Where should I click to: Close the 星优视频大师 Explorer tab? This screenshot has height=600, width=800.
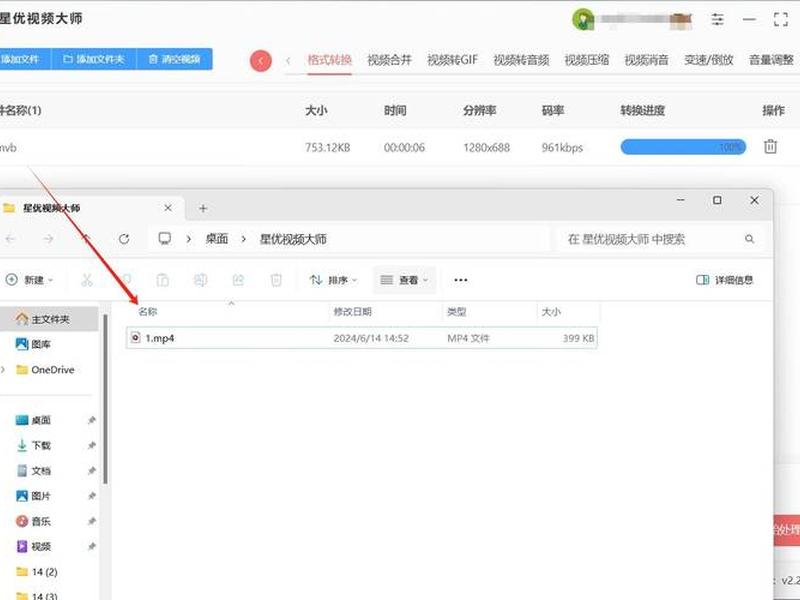[168, 208]
